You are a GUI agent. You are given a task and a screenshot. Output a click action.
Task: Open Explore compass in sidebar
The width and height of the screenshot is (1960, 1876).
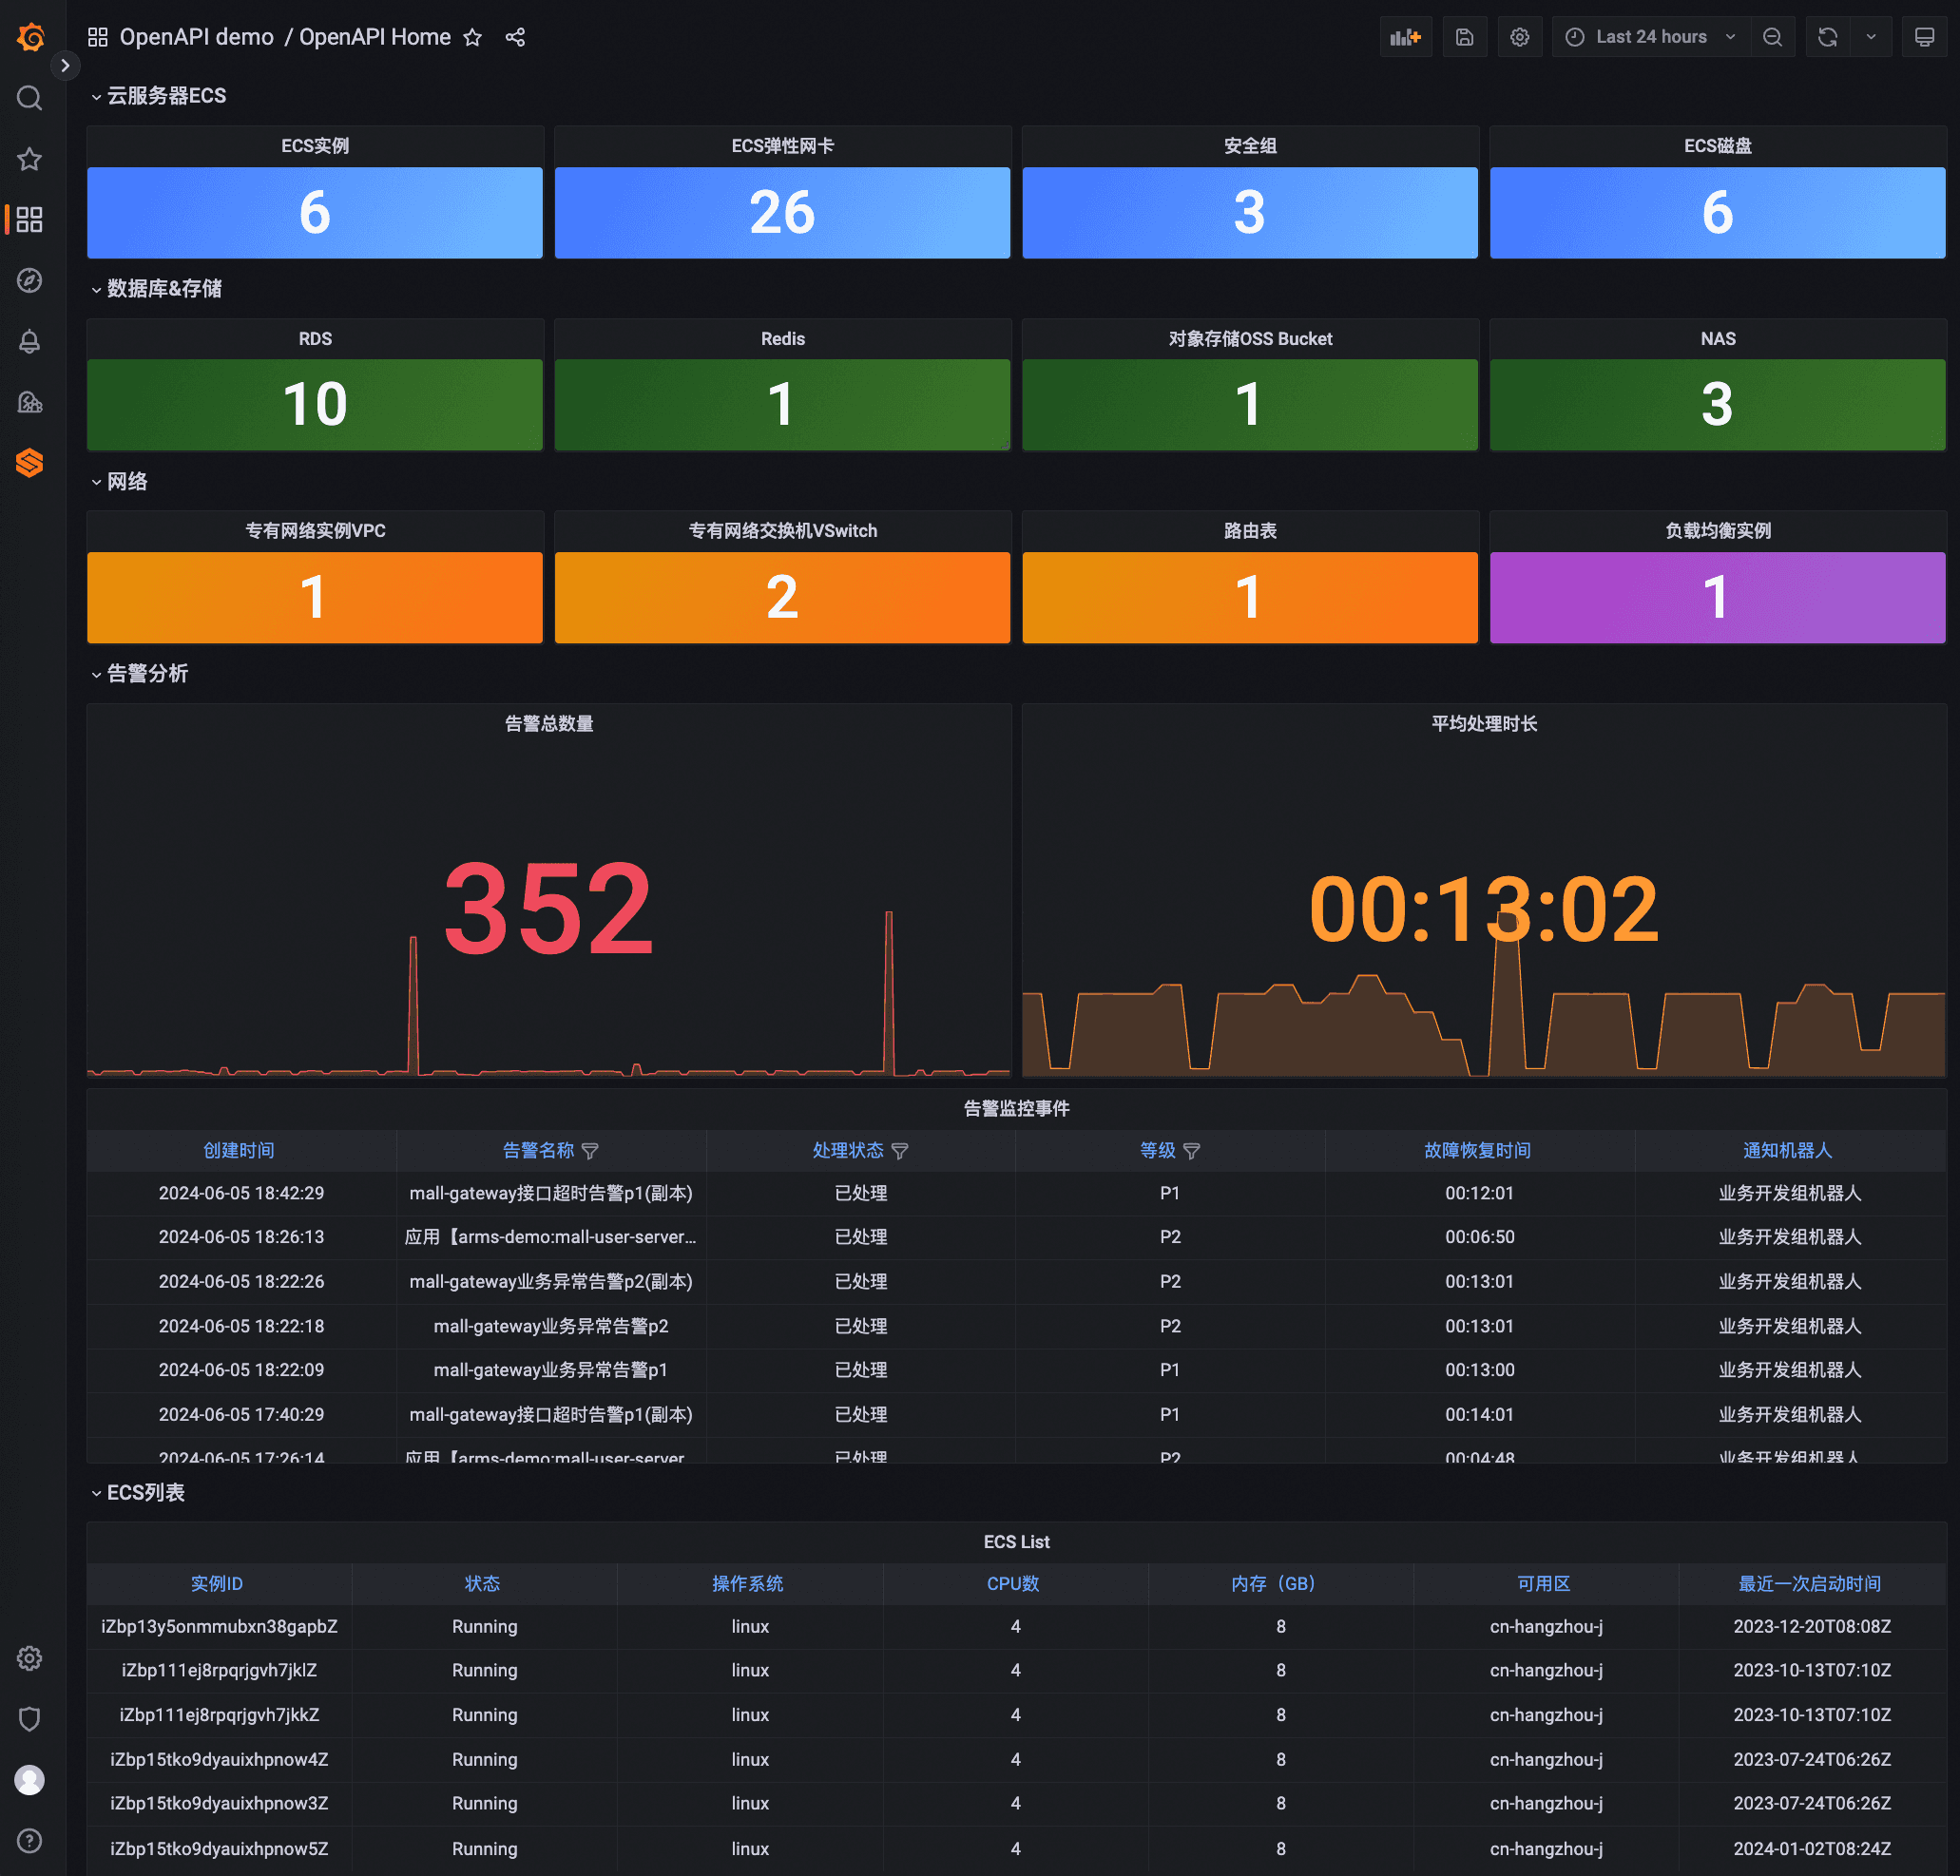30,281
